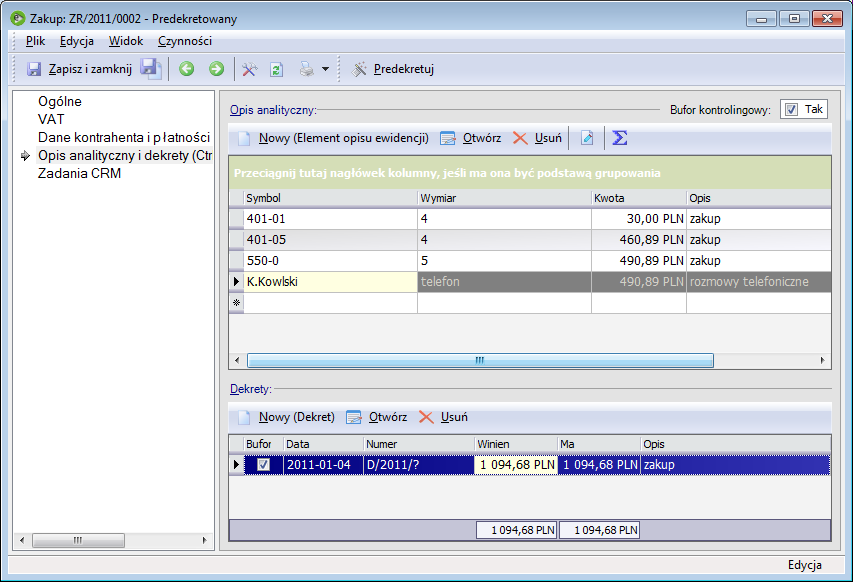Click Nowy (Dekret) label
The height and width of the screenshot is (582, 853).
[296, 417]
